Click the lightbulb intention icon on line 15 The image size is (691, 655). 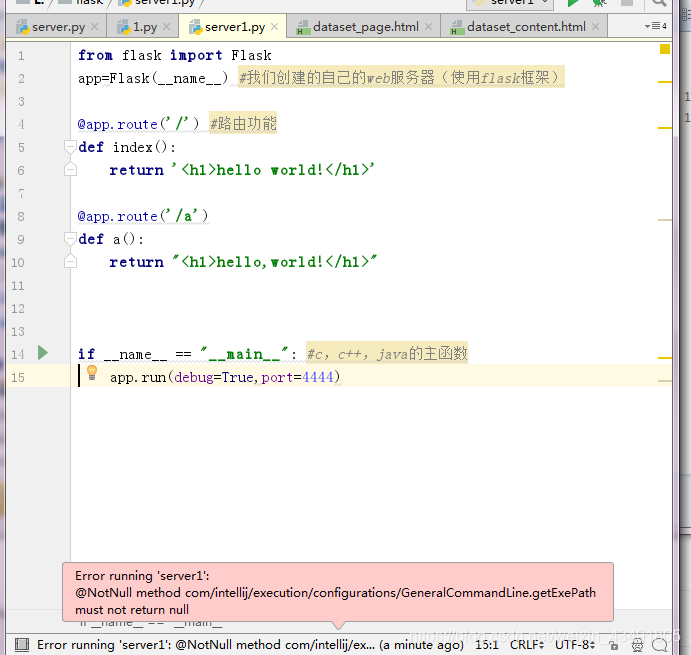click(92, 373)
